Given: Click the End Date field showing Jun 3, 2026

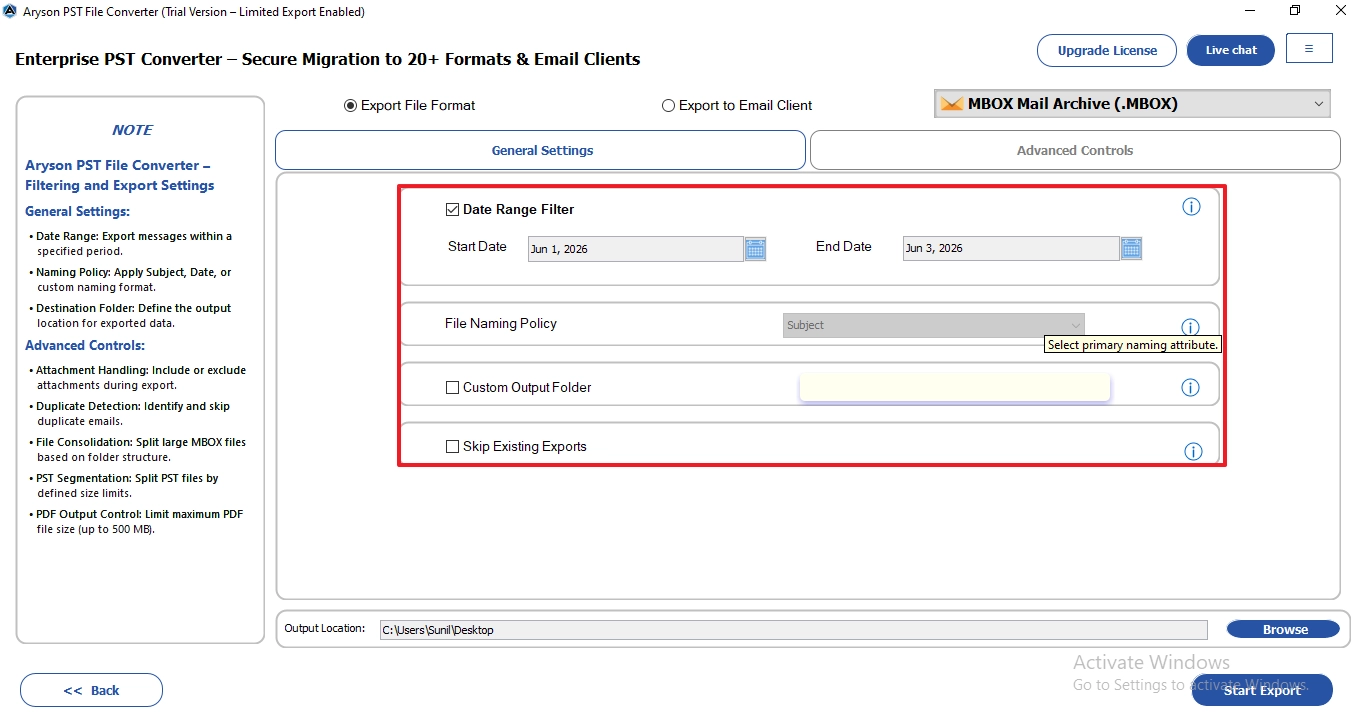Looking at the screenshot, I should tap(1011, 249).
